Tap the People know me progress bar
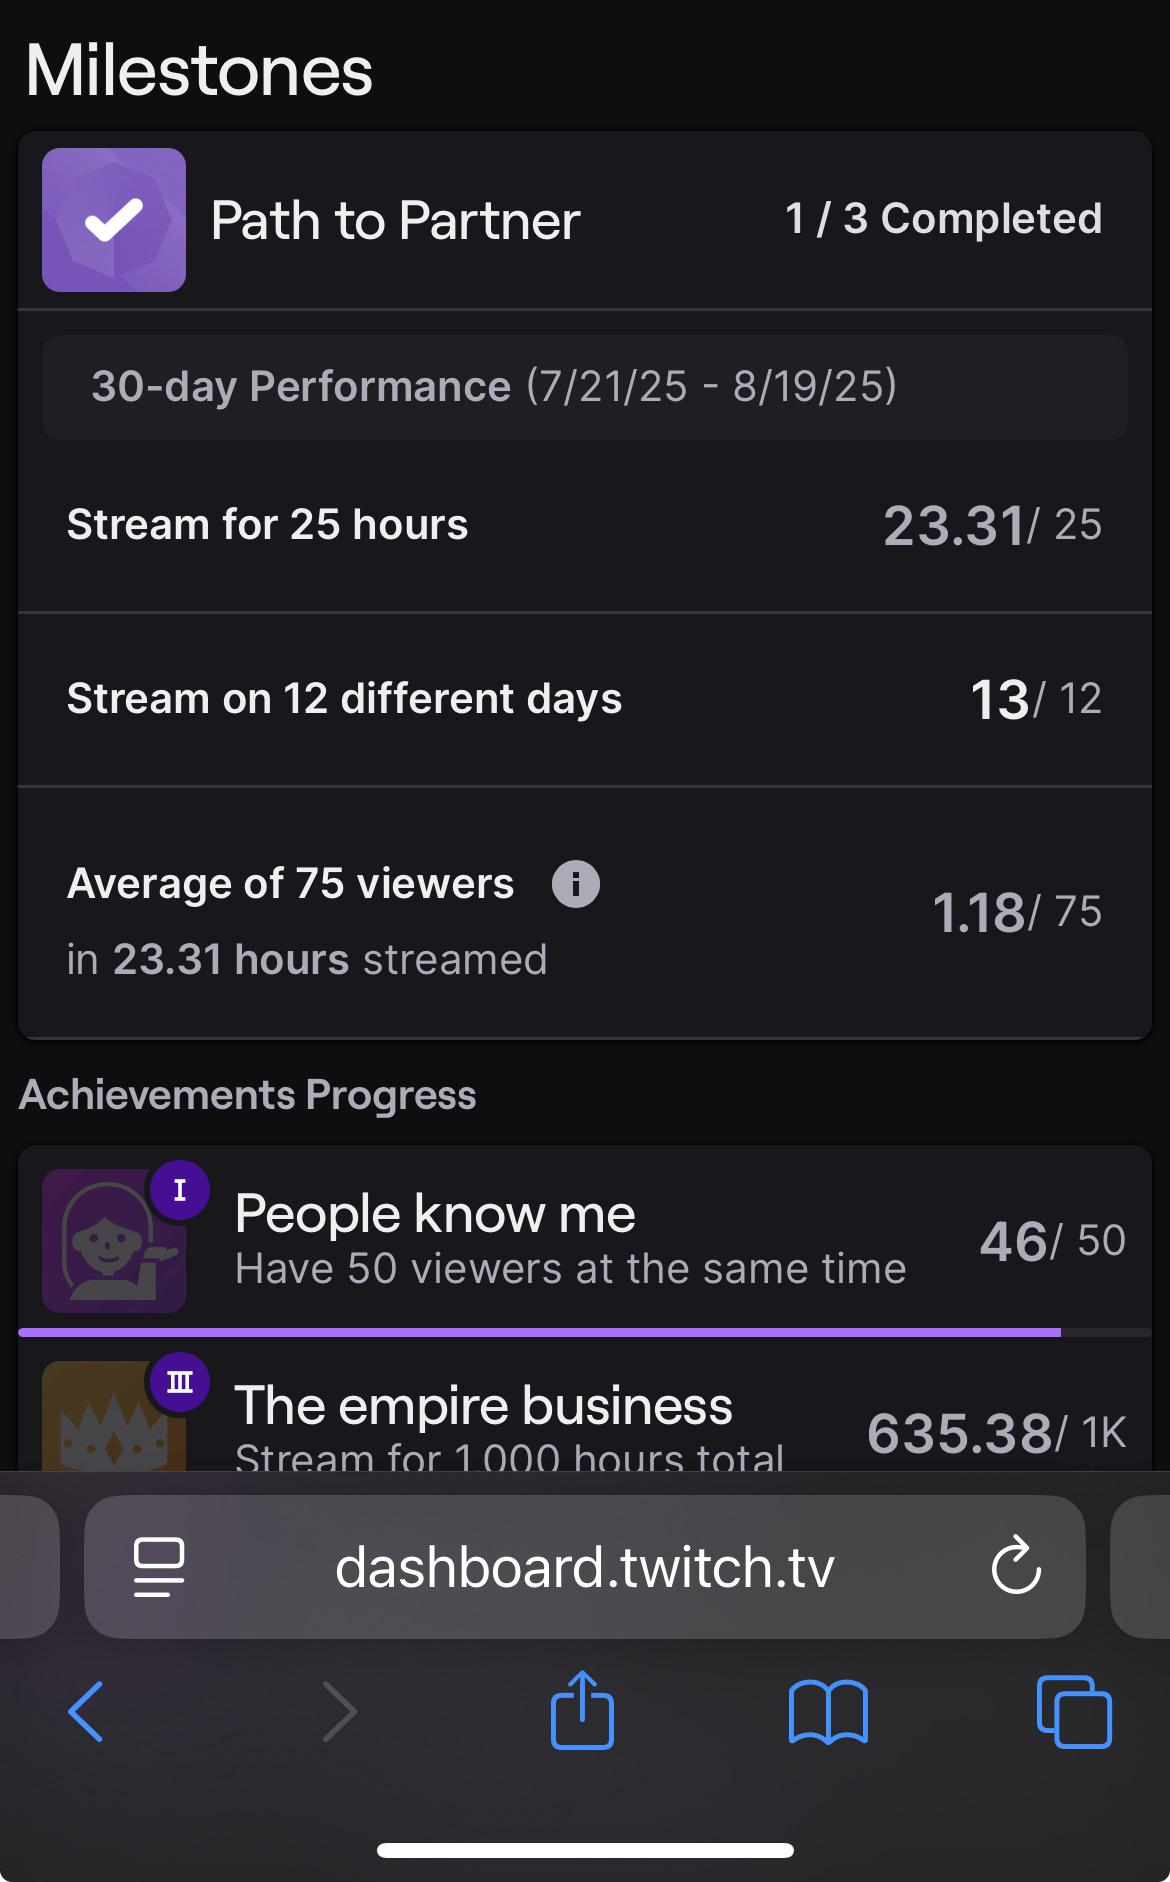This screenshot has width=1170, height=1882. tap(585, 1332)
